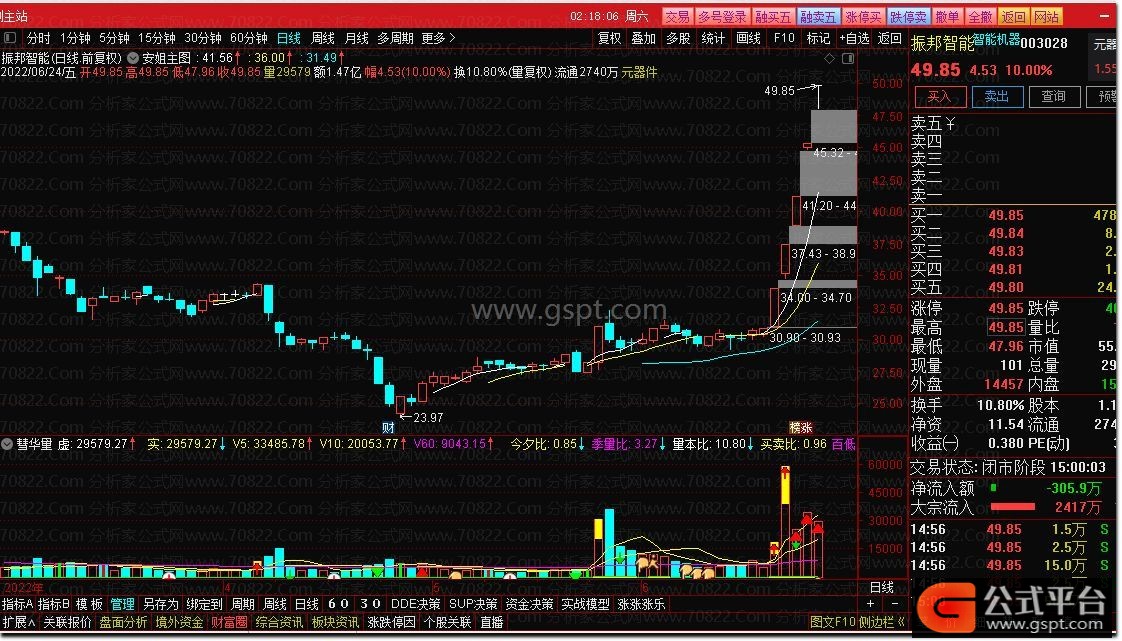Click the 叠加 overlay button
Image resolution: width=1122 pixels, height=641 pixels.
click(x=644, y=38)
